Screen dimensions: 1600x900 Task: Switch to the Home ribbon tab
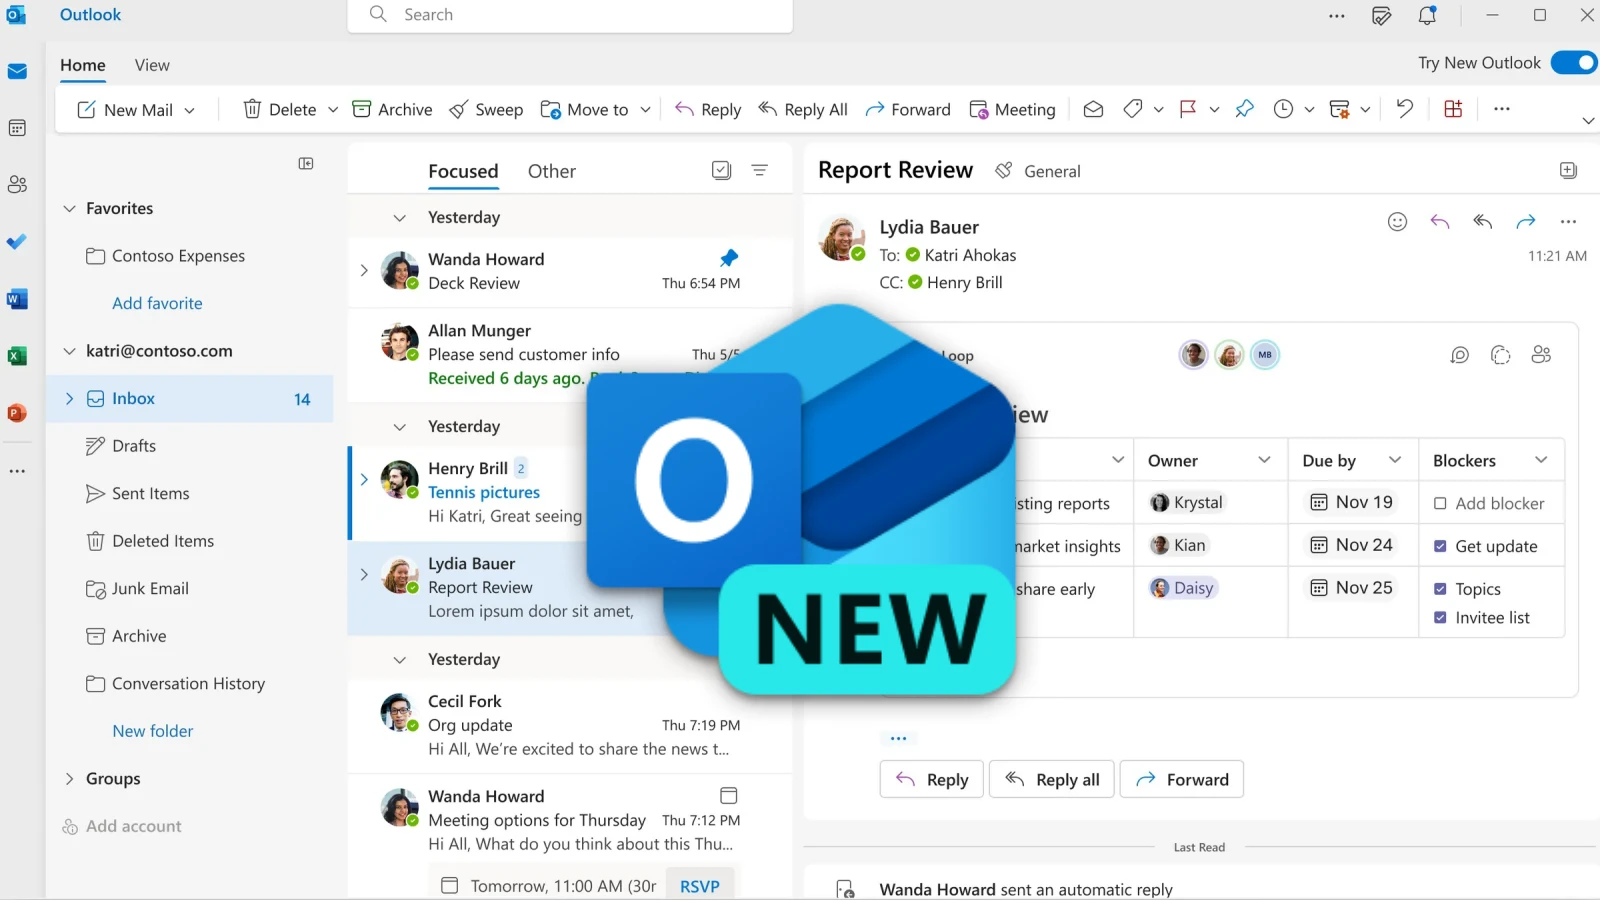tap(83, 65)
